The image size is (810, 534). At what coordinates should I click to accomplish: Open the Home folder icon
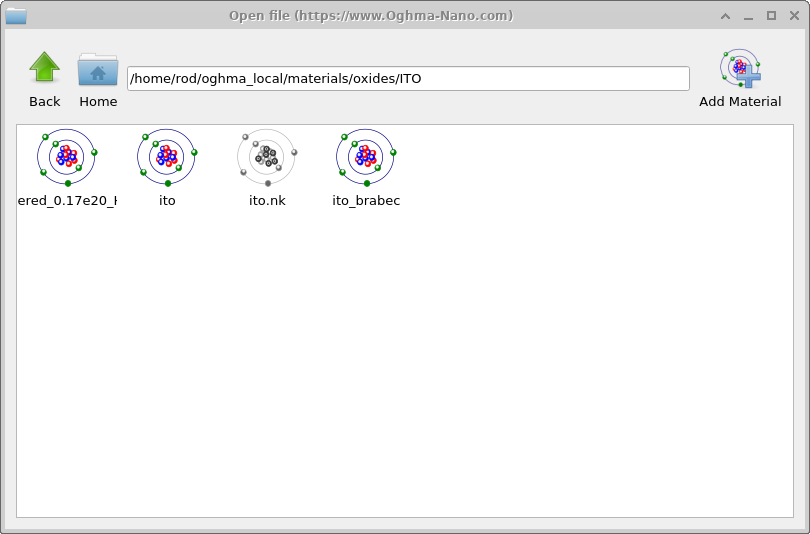[x=98, y=69]
